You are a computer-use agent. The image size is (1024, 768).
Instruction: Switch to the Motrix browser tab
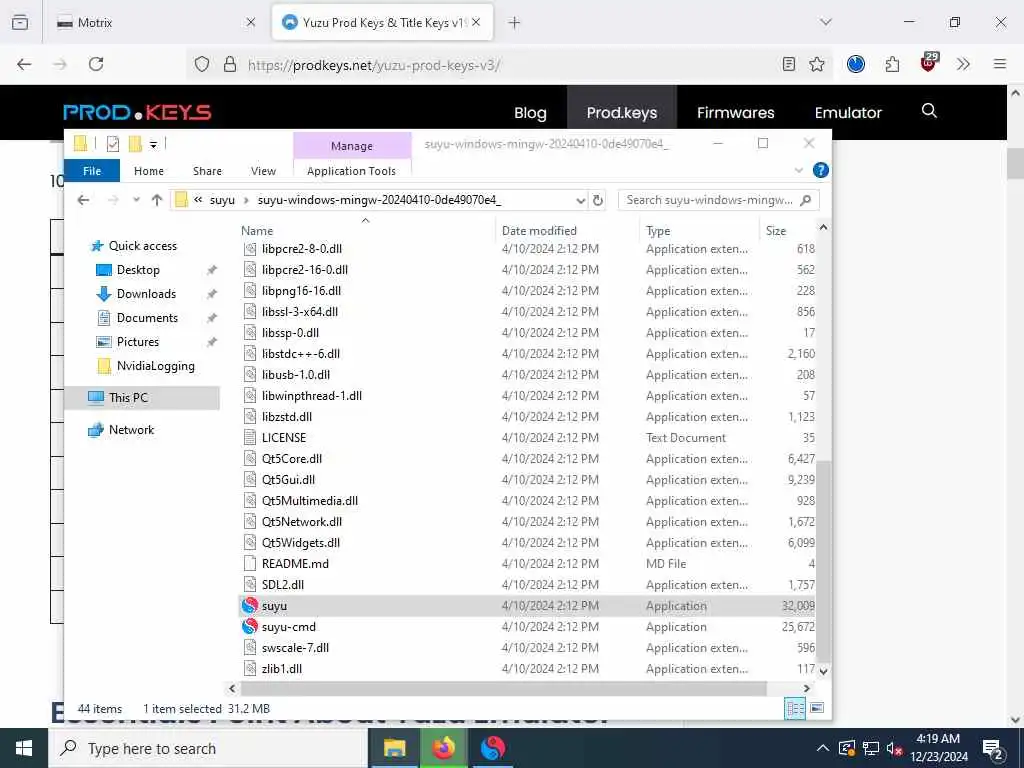pyautogui.click(x=155, y=22)
